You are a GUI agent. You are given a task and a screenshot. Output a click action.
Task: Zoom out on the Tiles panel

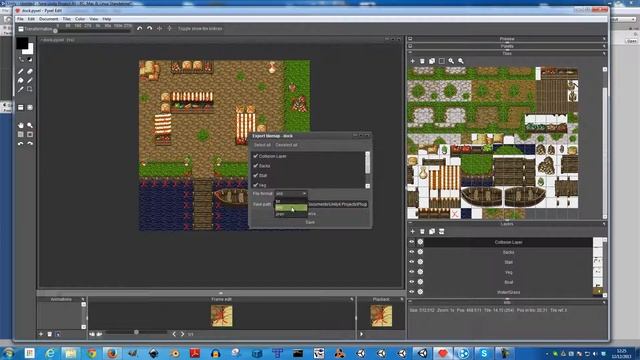pyautogui.click(x=461, y=61)
